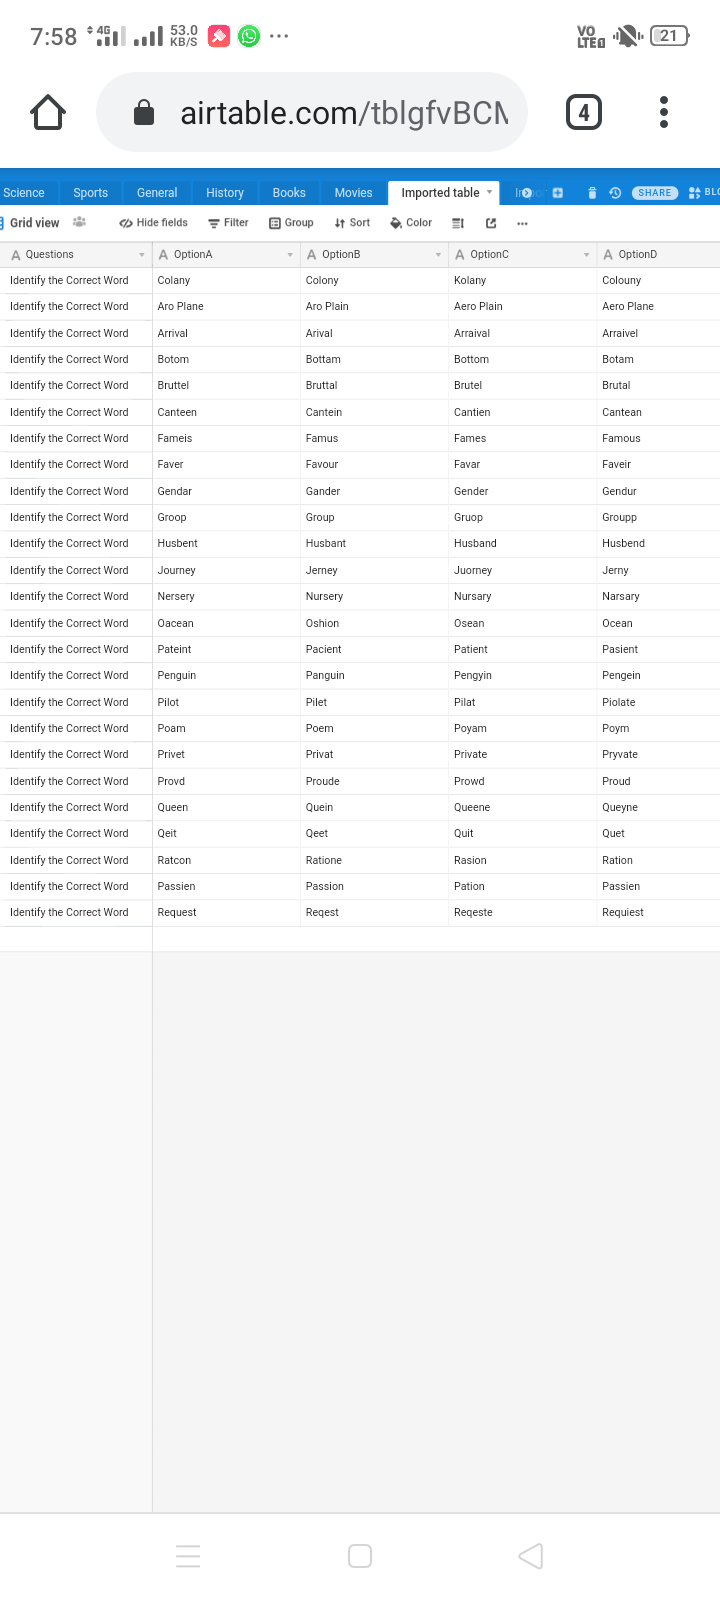Open Chrome's three-dot overflow menu
Image resolution: width=720 pixels, height=1600 pixels.
[x=664, y=112]
